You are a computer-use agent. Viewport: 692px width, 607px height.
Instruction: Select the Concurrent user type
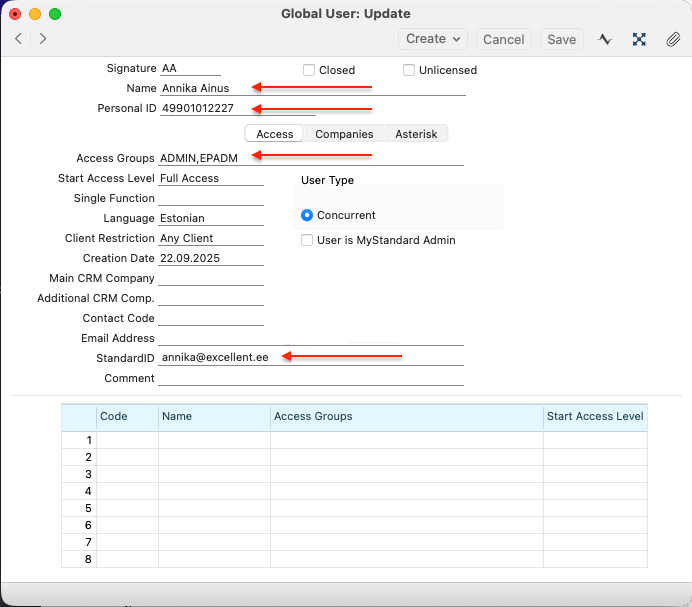click(308, 215)
